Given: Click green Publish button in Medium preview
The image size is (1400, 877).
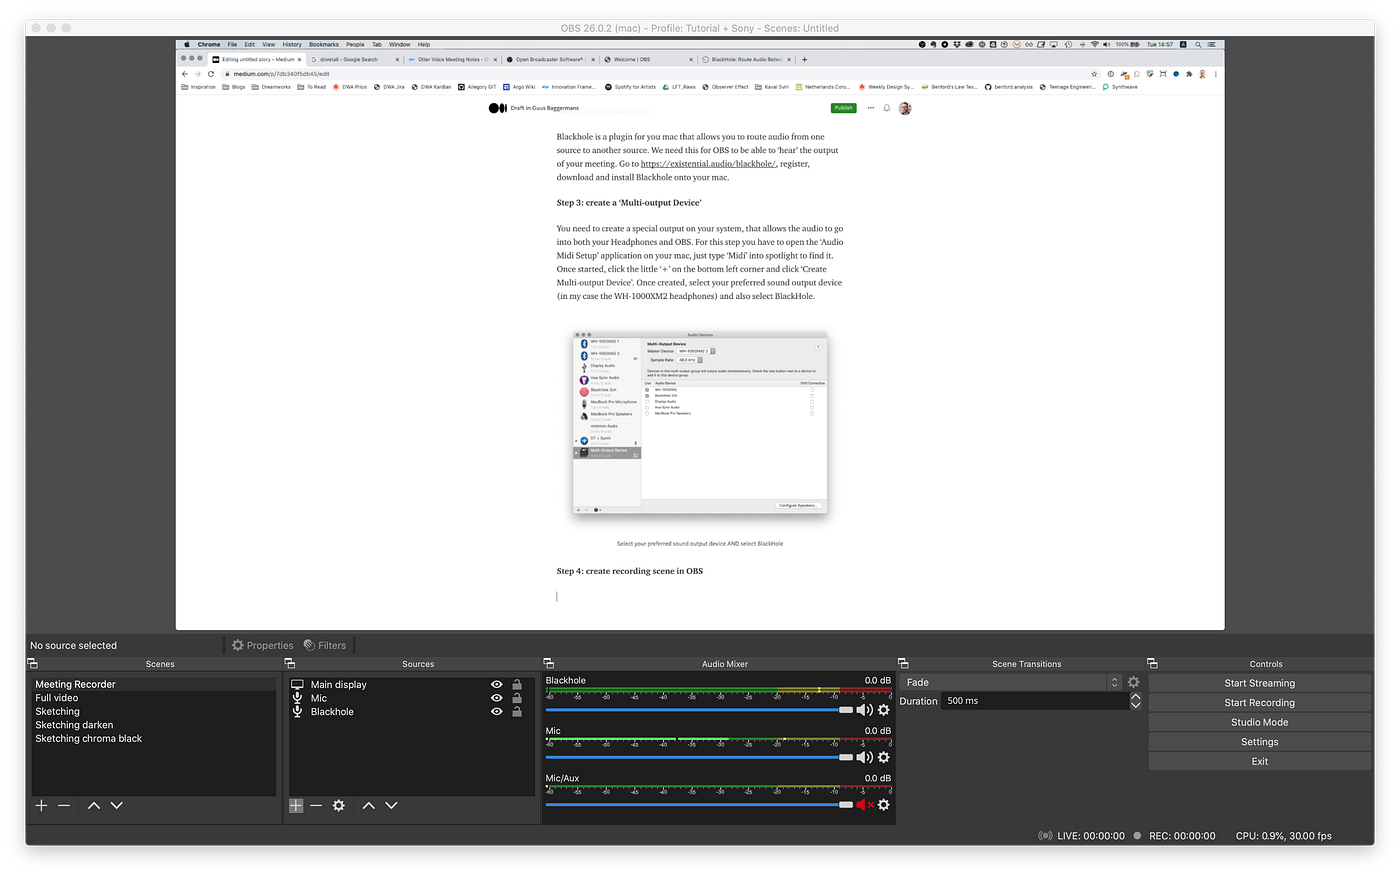Looking at the screenshot, I should point(843,108).
